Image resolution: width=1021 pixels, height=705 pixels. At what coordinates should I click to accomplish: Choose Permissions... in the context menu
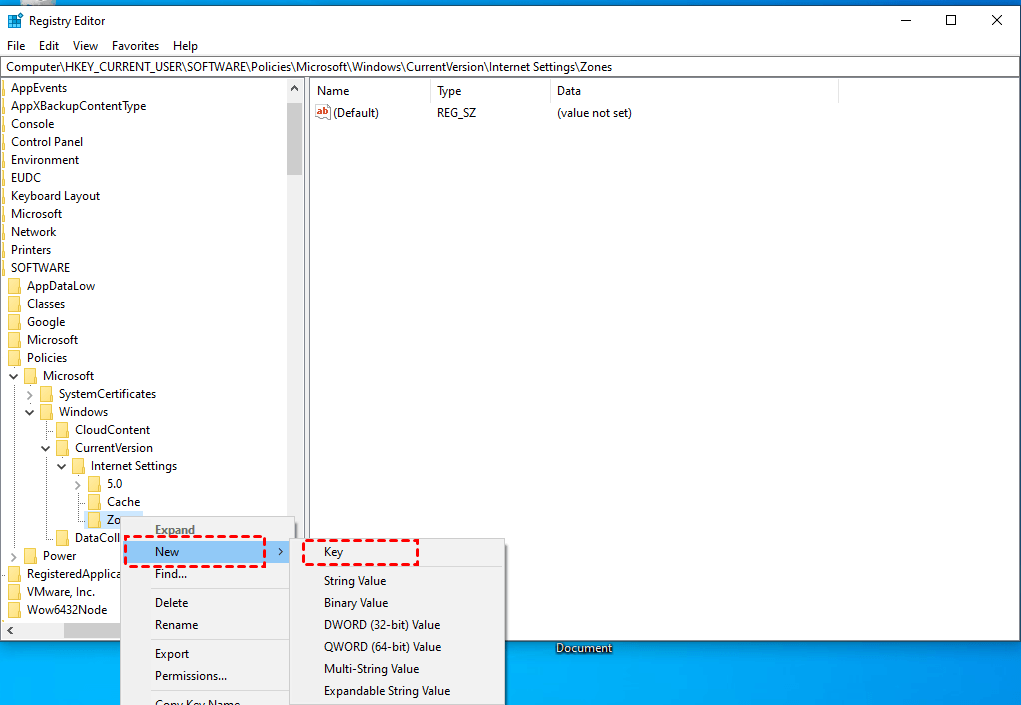[x=207, y=676]
